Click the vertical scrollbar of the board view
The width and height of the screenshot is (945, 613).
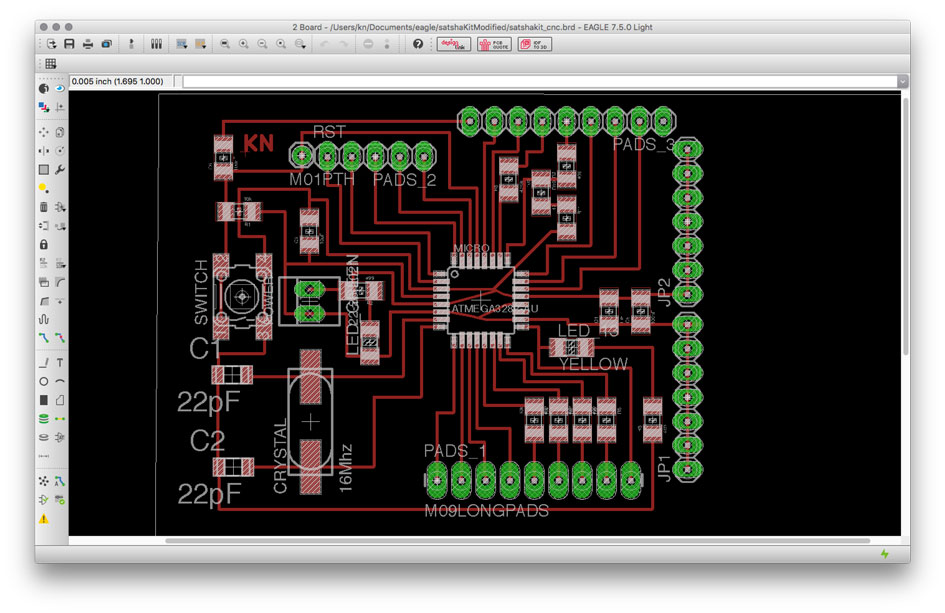point(905,226)
